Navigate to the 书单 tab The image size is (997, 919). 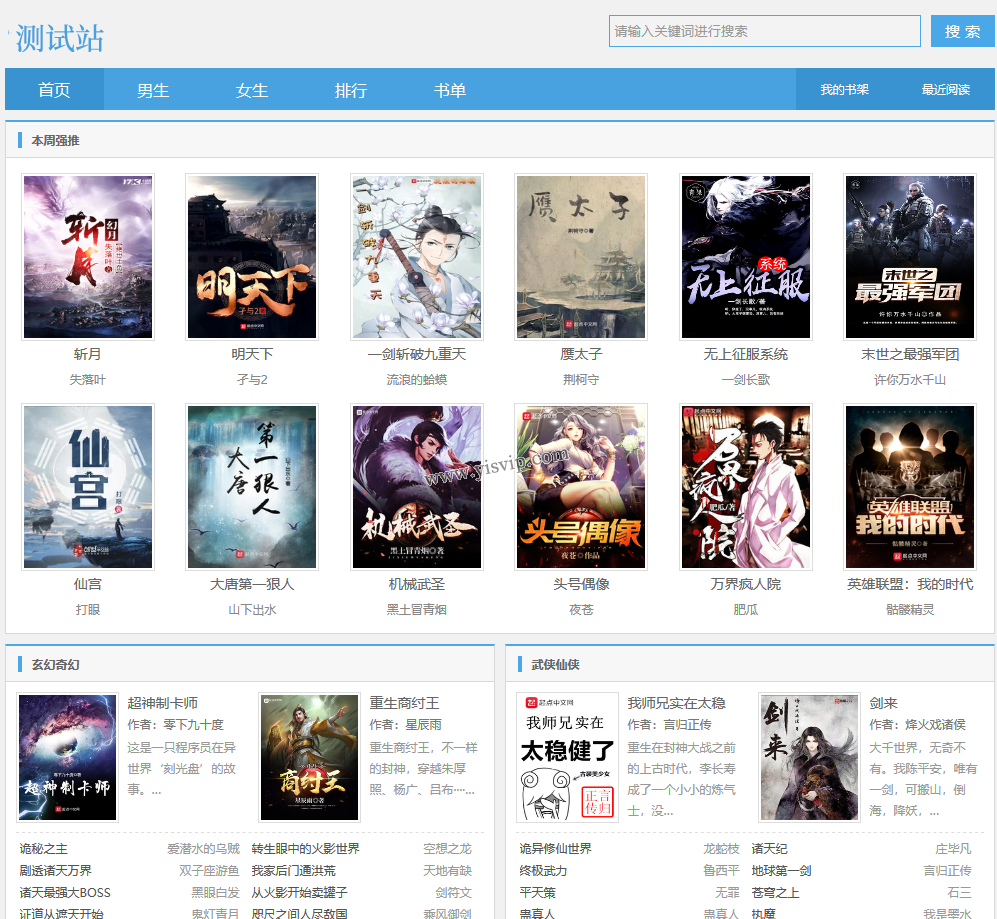pyautogui.click(x=450, y=90)
